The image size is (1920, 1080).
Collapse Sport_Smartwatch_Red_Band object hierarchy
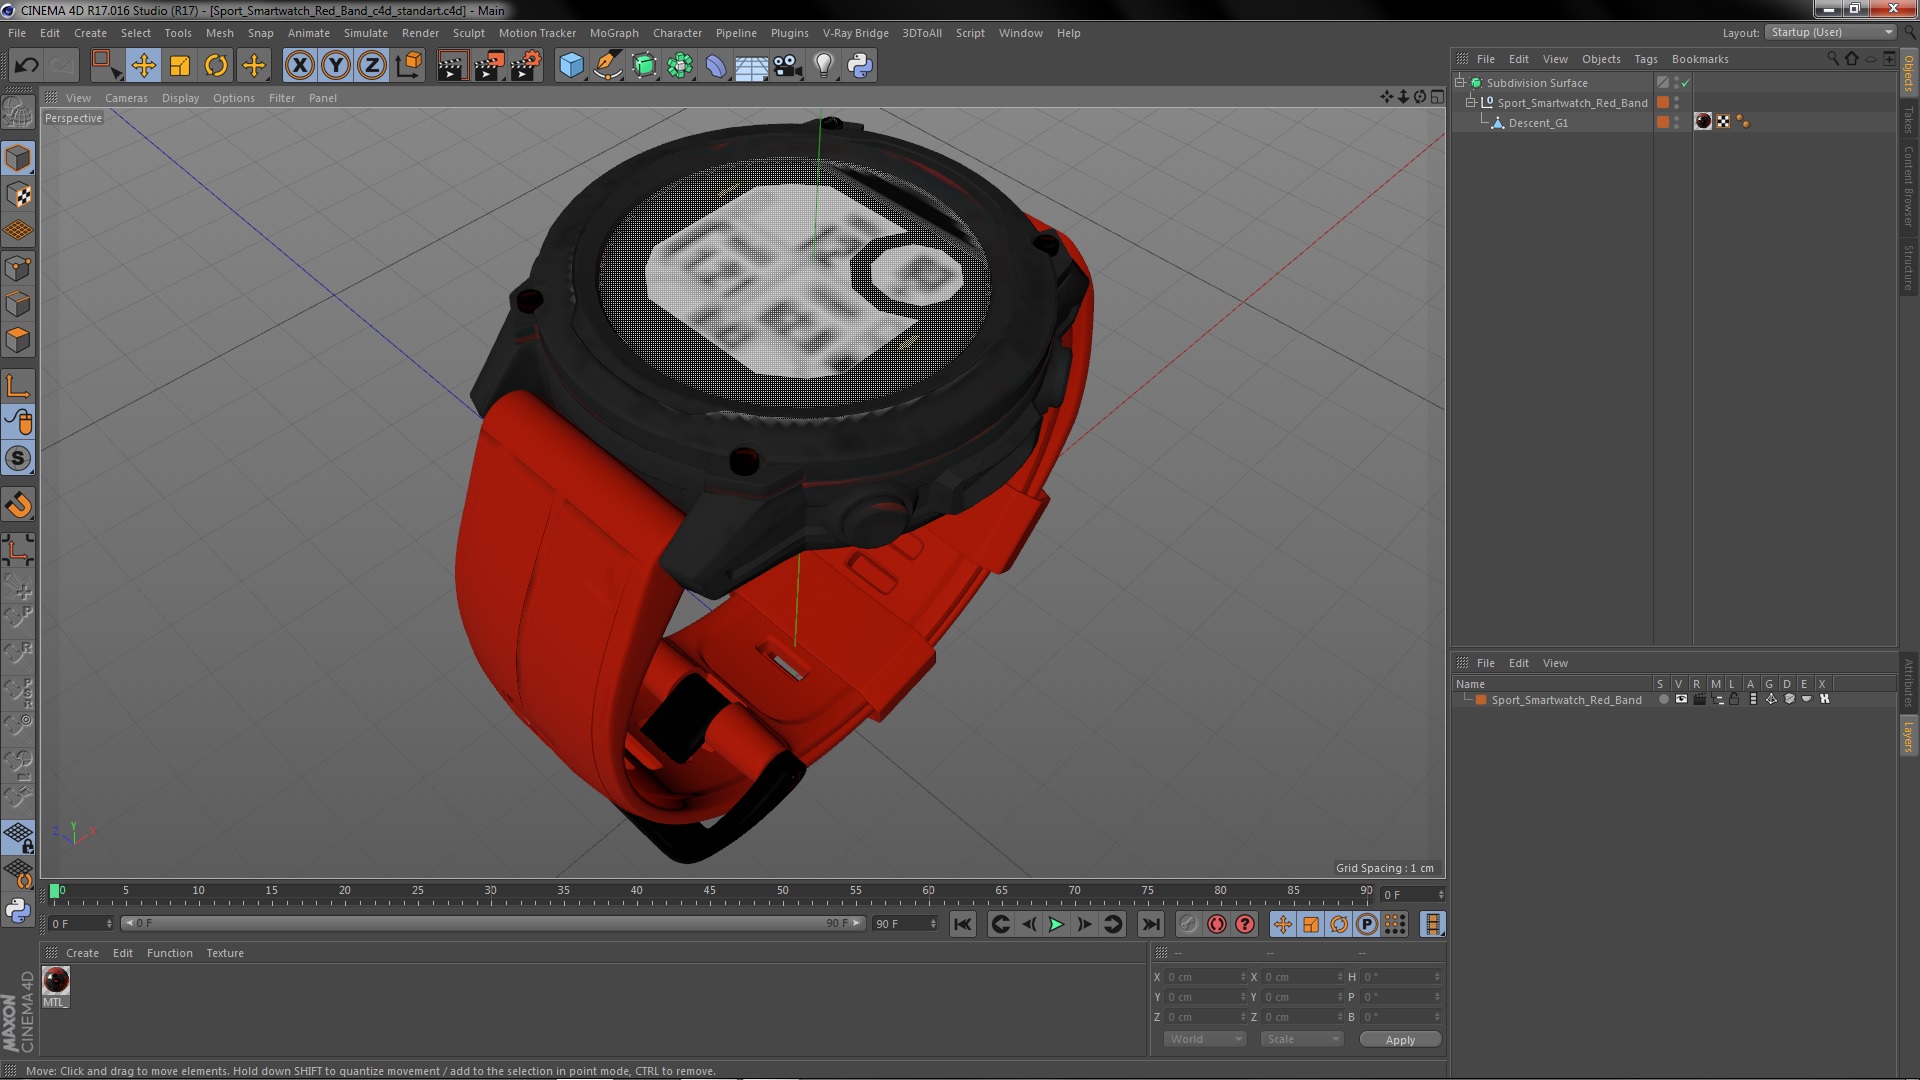[1471, 102]
